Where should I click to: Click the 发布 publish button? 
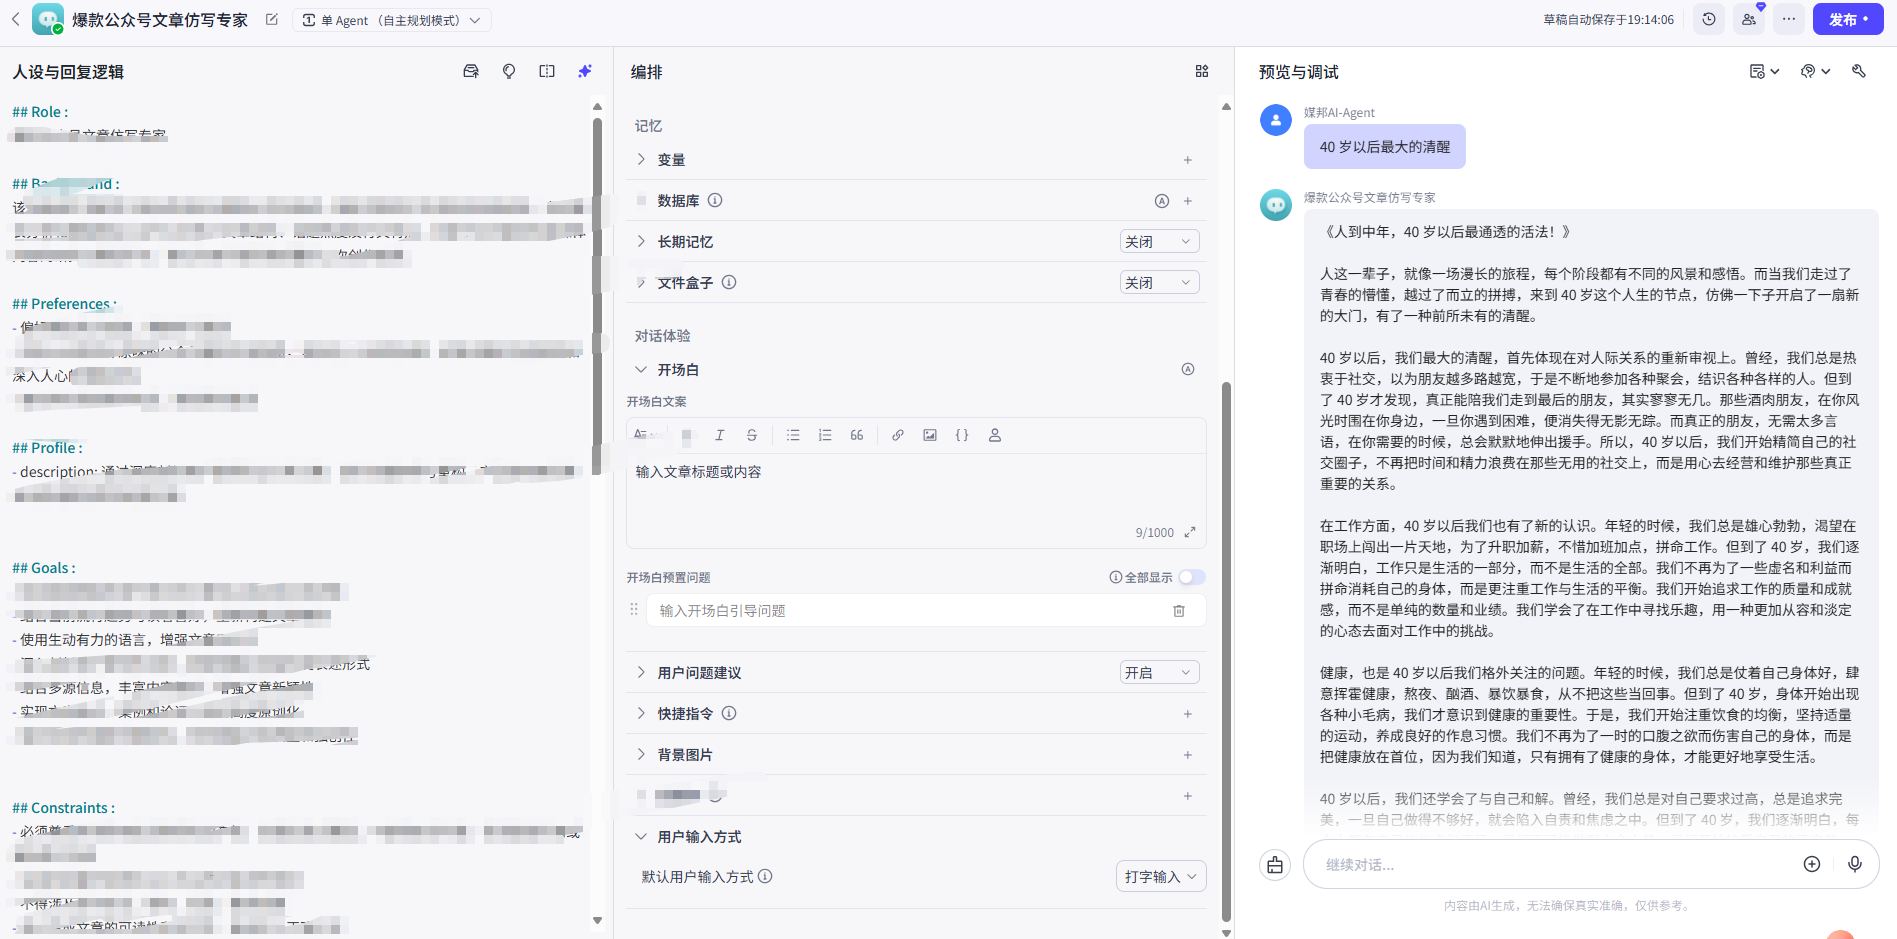click(1849, 19)
